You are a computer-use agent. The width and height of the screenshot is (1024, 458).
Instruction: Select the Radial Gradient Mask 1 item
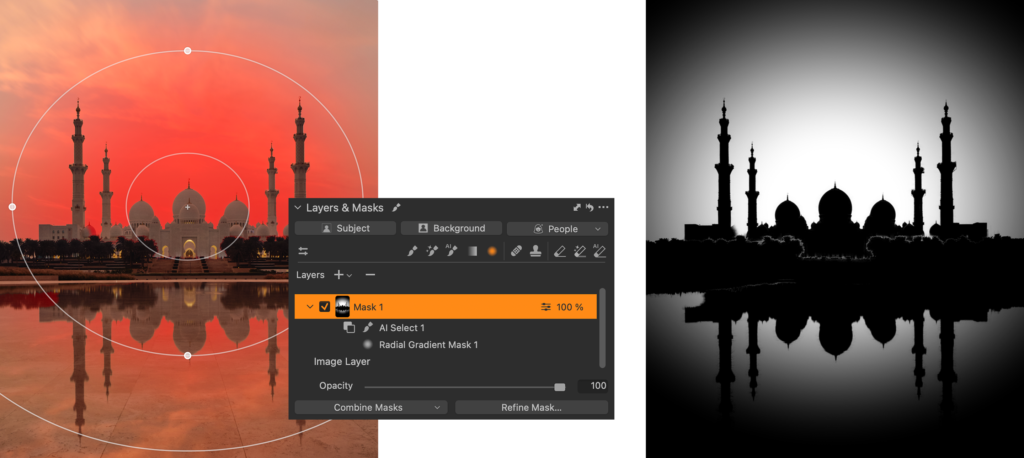[x=428, y=345]
